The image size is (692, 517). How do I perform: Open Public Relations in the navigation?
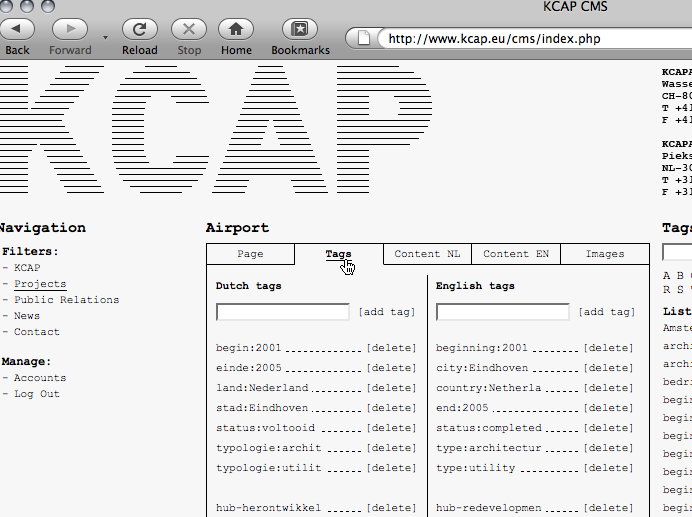click(x=66, y=300)
